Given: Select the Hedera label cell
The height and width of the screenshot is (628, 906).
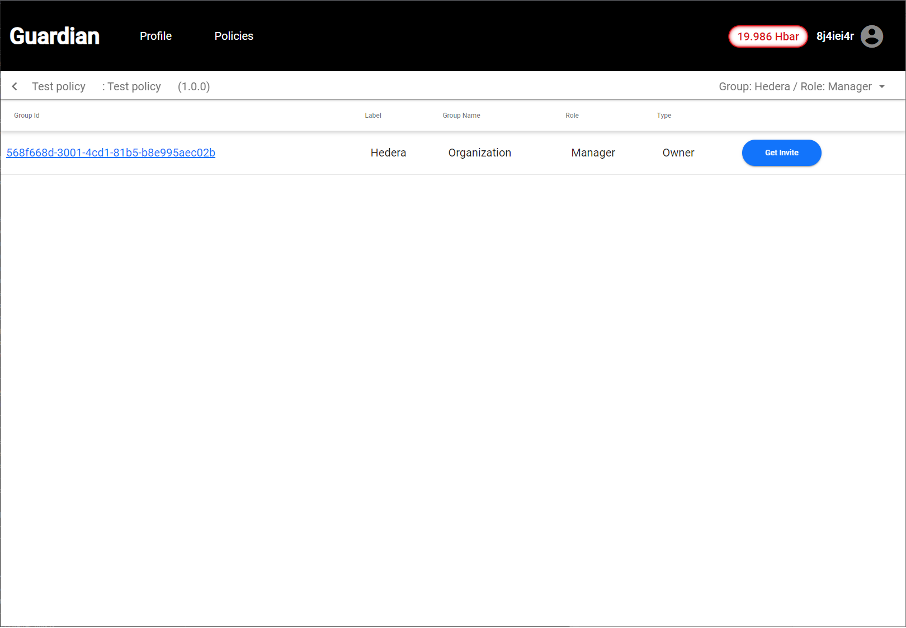Looking at the screenshot, I should pos(388,153).
